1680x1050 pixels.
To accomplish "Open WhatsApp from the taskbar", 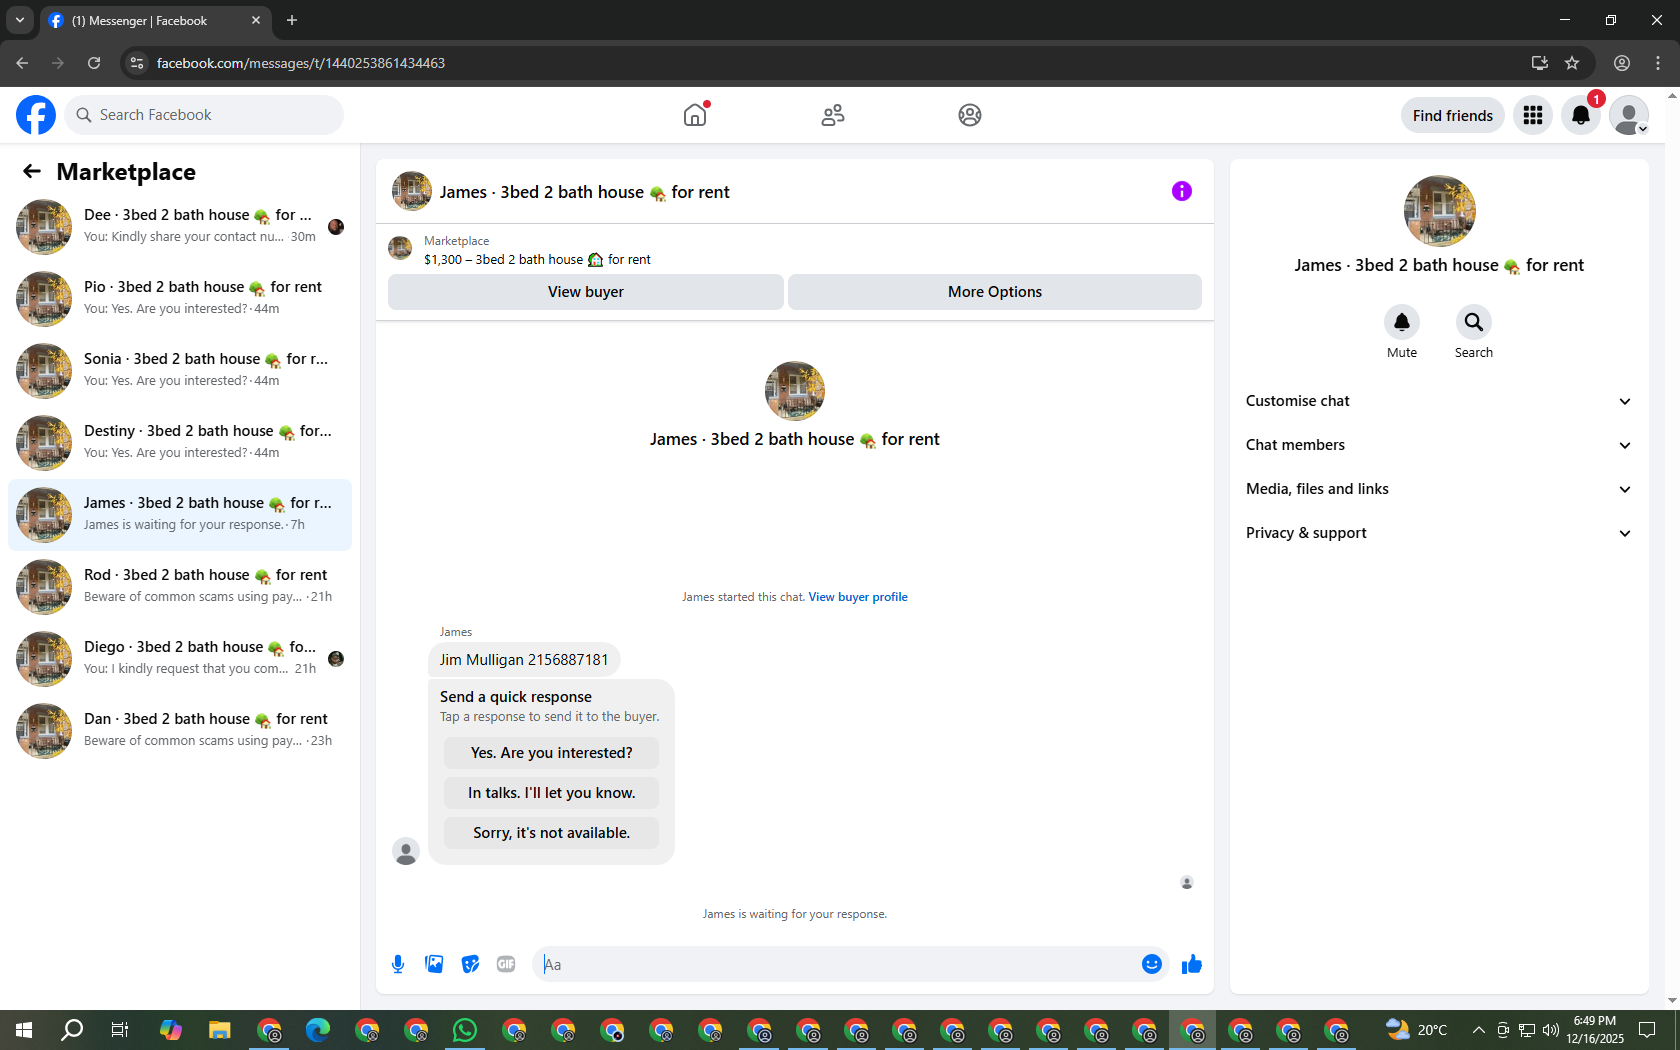I will point(465,1030).
